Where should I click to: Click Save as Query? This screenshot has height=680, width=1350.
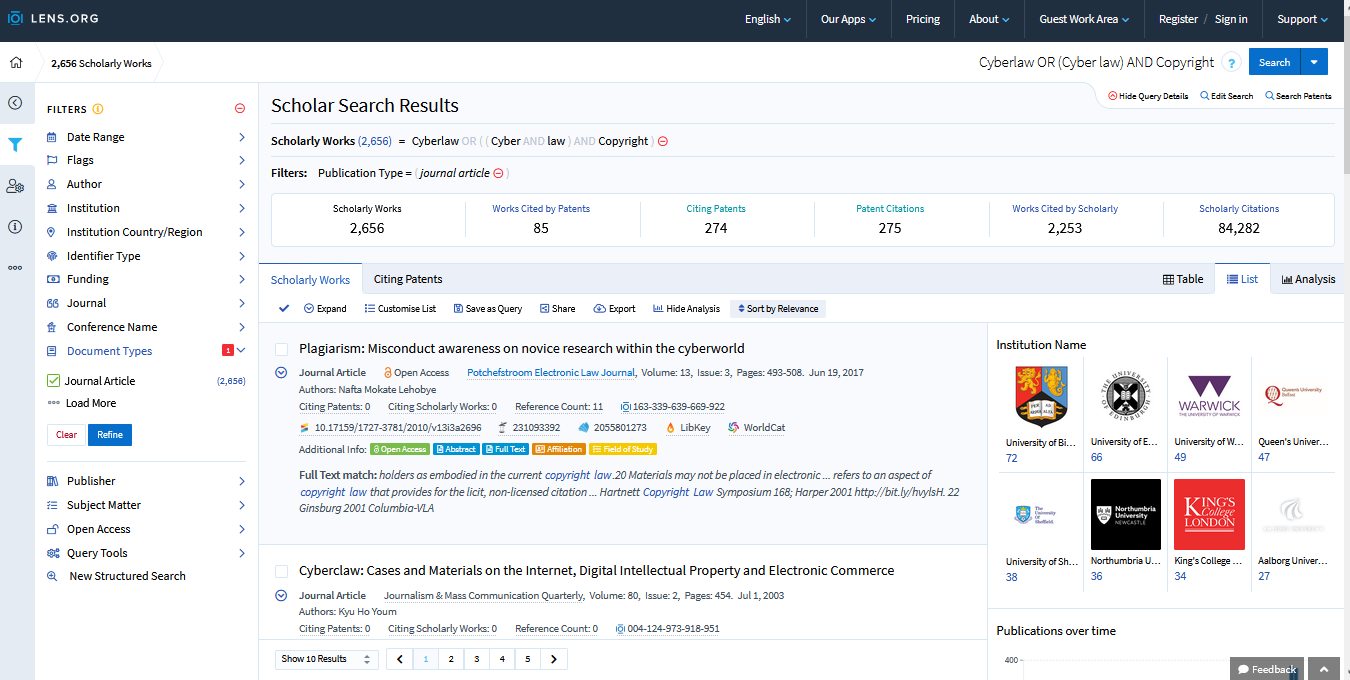tap(488, 308)
